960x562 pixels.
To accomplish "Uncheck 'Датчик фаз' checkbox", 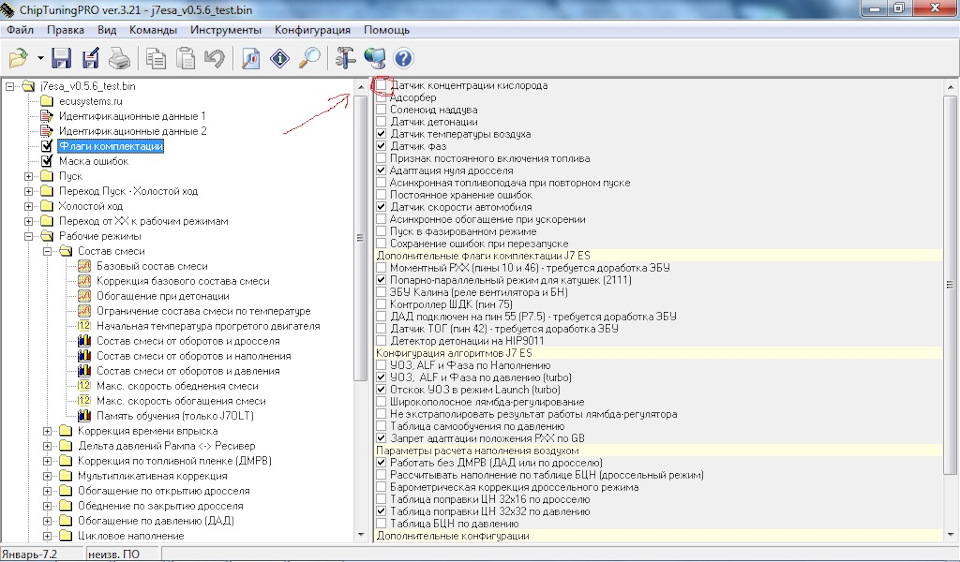I will [x=381, y=146].
